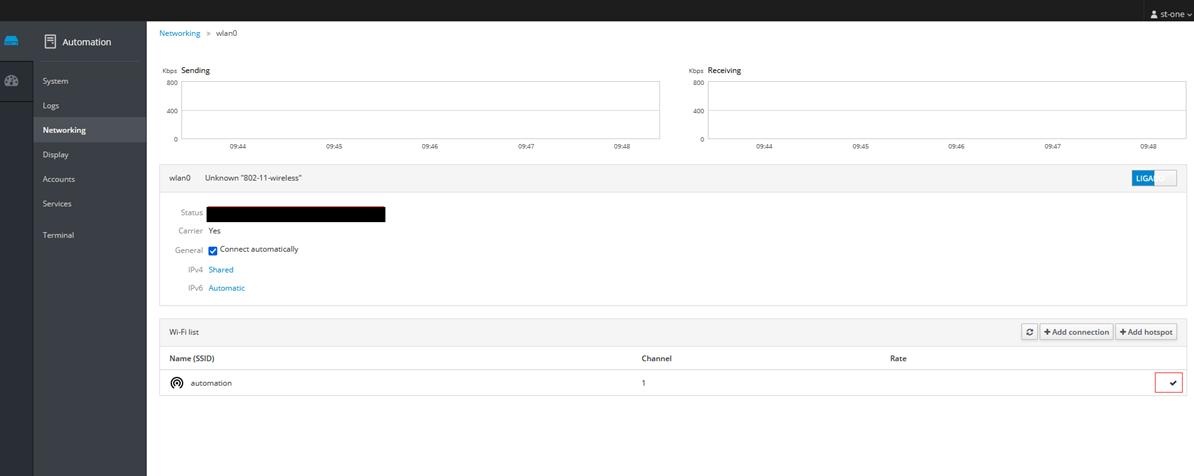Go to Logs in the sidebar
The width and height of the screenshot is (1194, 476).
51,105
